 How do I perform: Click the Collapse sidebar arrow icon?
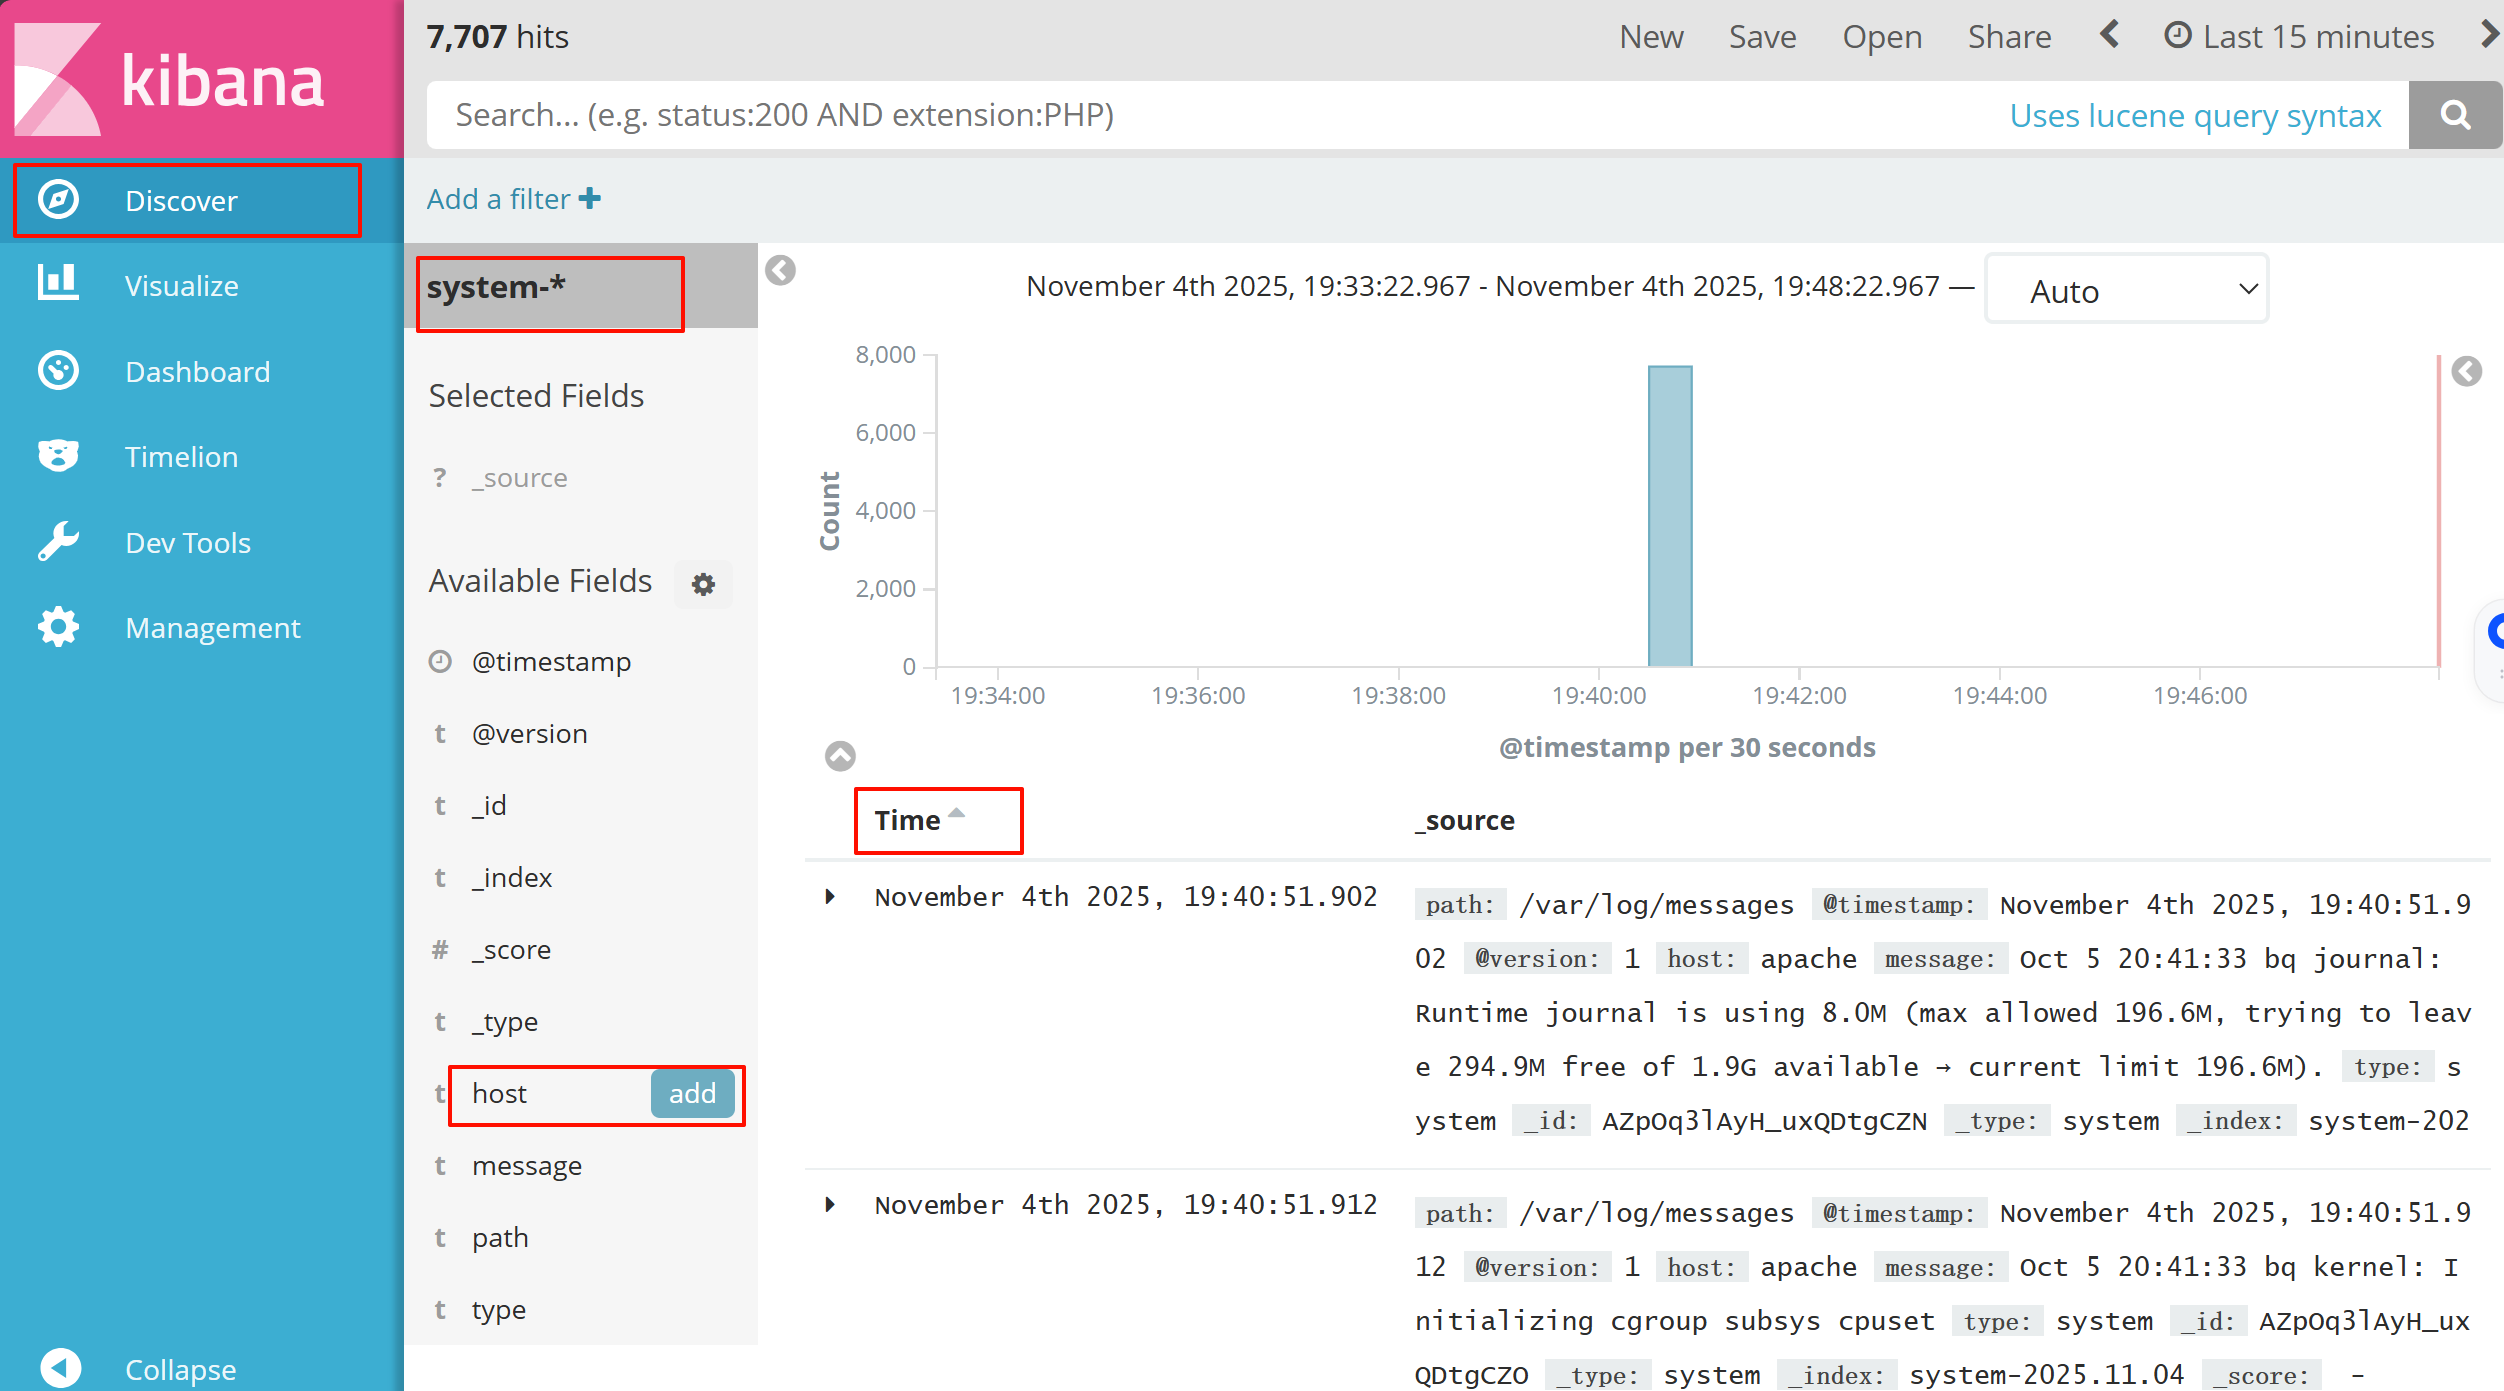(x=60, y=1367)
